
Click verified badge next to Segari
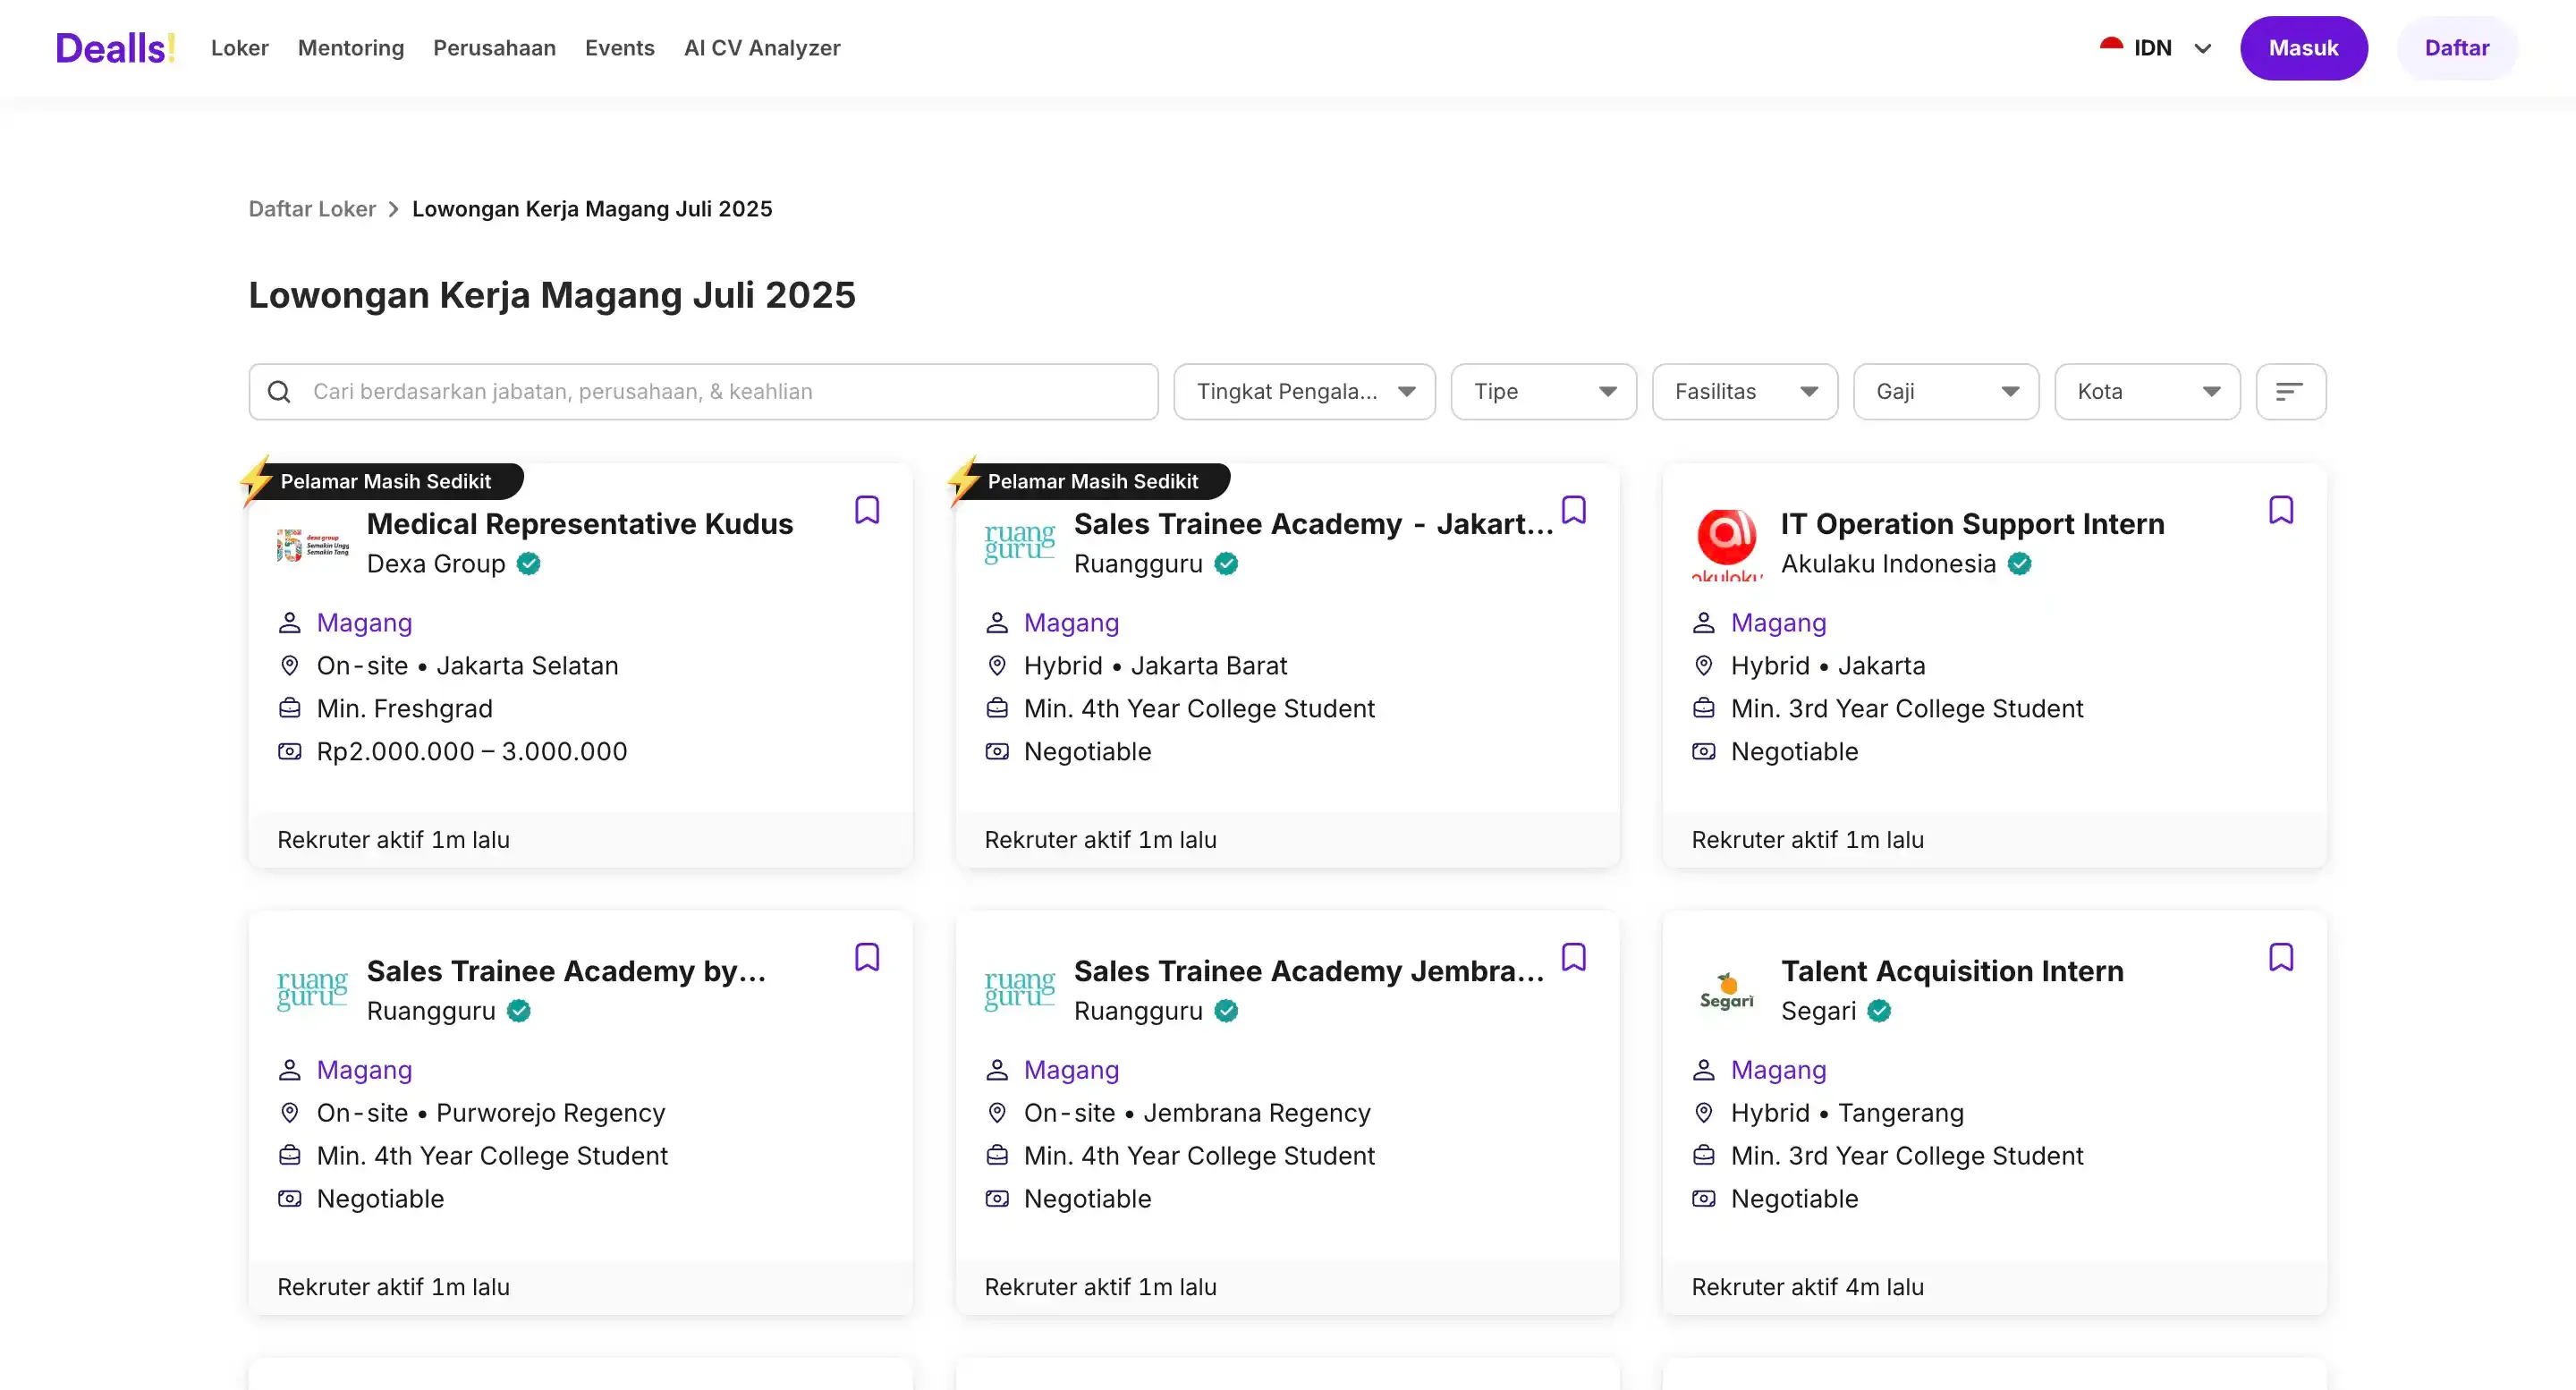click(1880, 1011)
